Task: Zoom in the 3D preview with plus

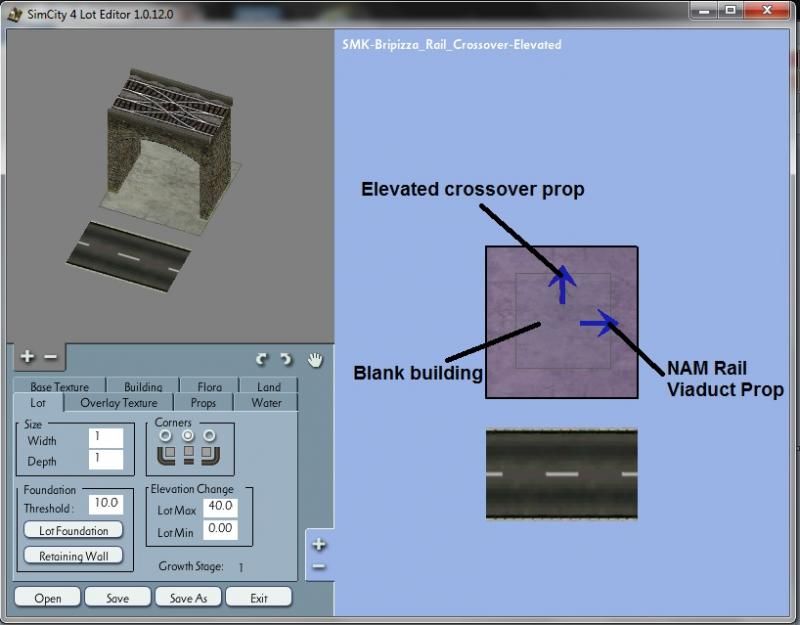Action: coord(27,356)
